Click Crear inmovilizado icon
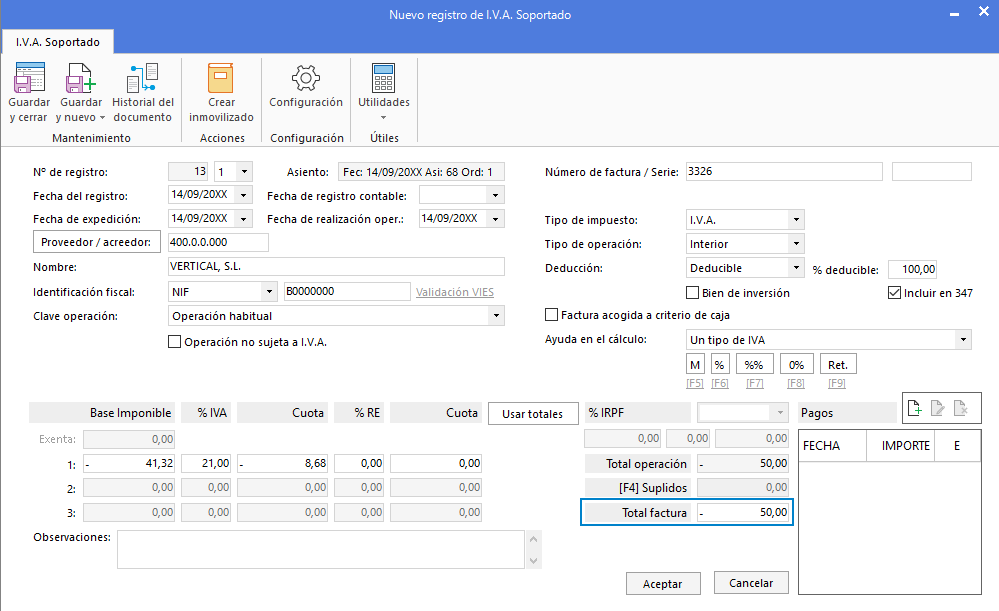 click(x=221, y=78)
